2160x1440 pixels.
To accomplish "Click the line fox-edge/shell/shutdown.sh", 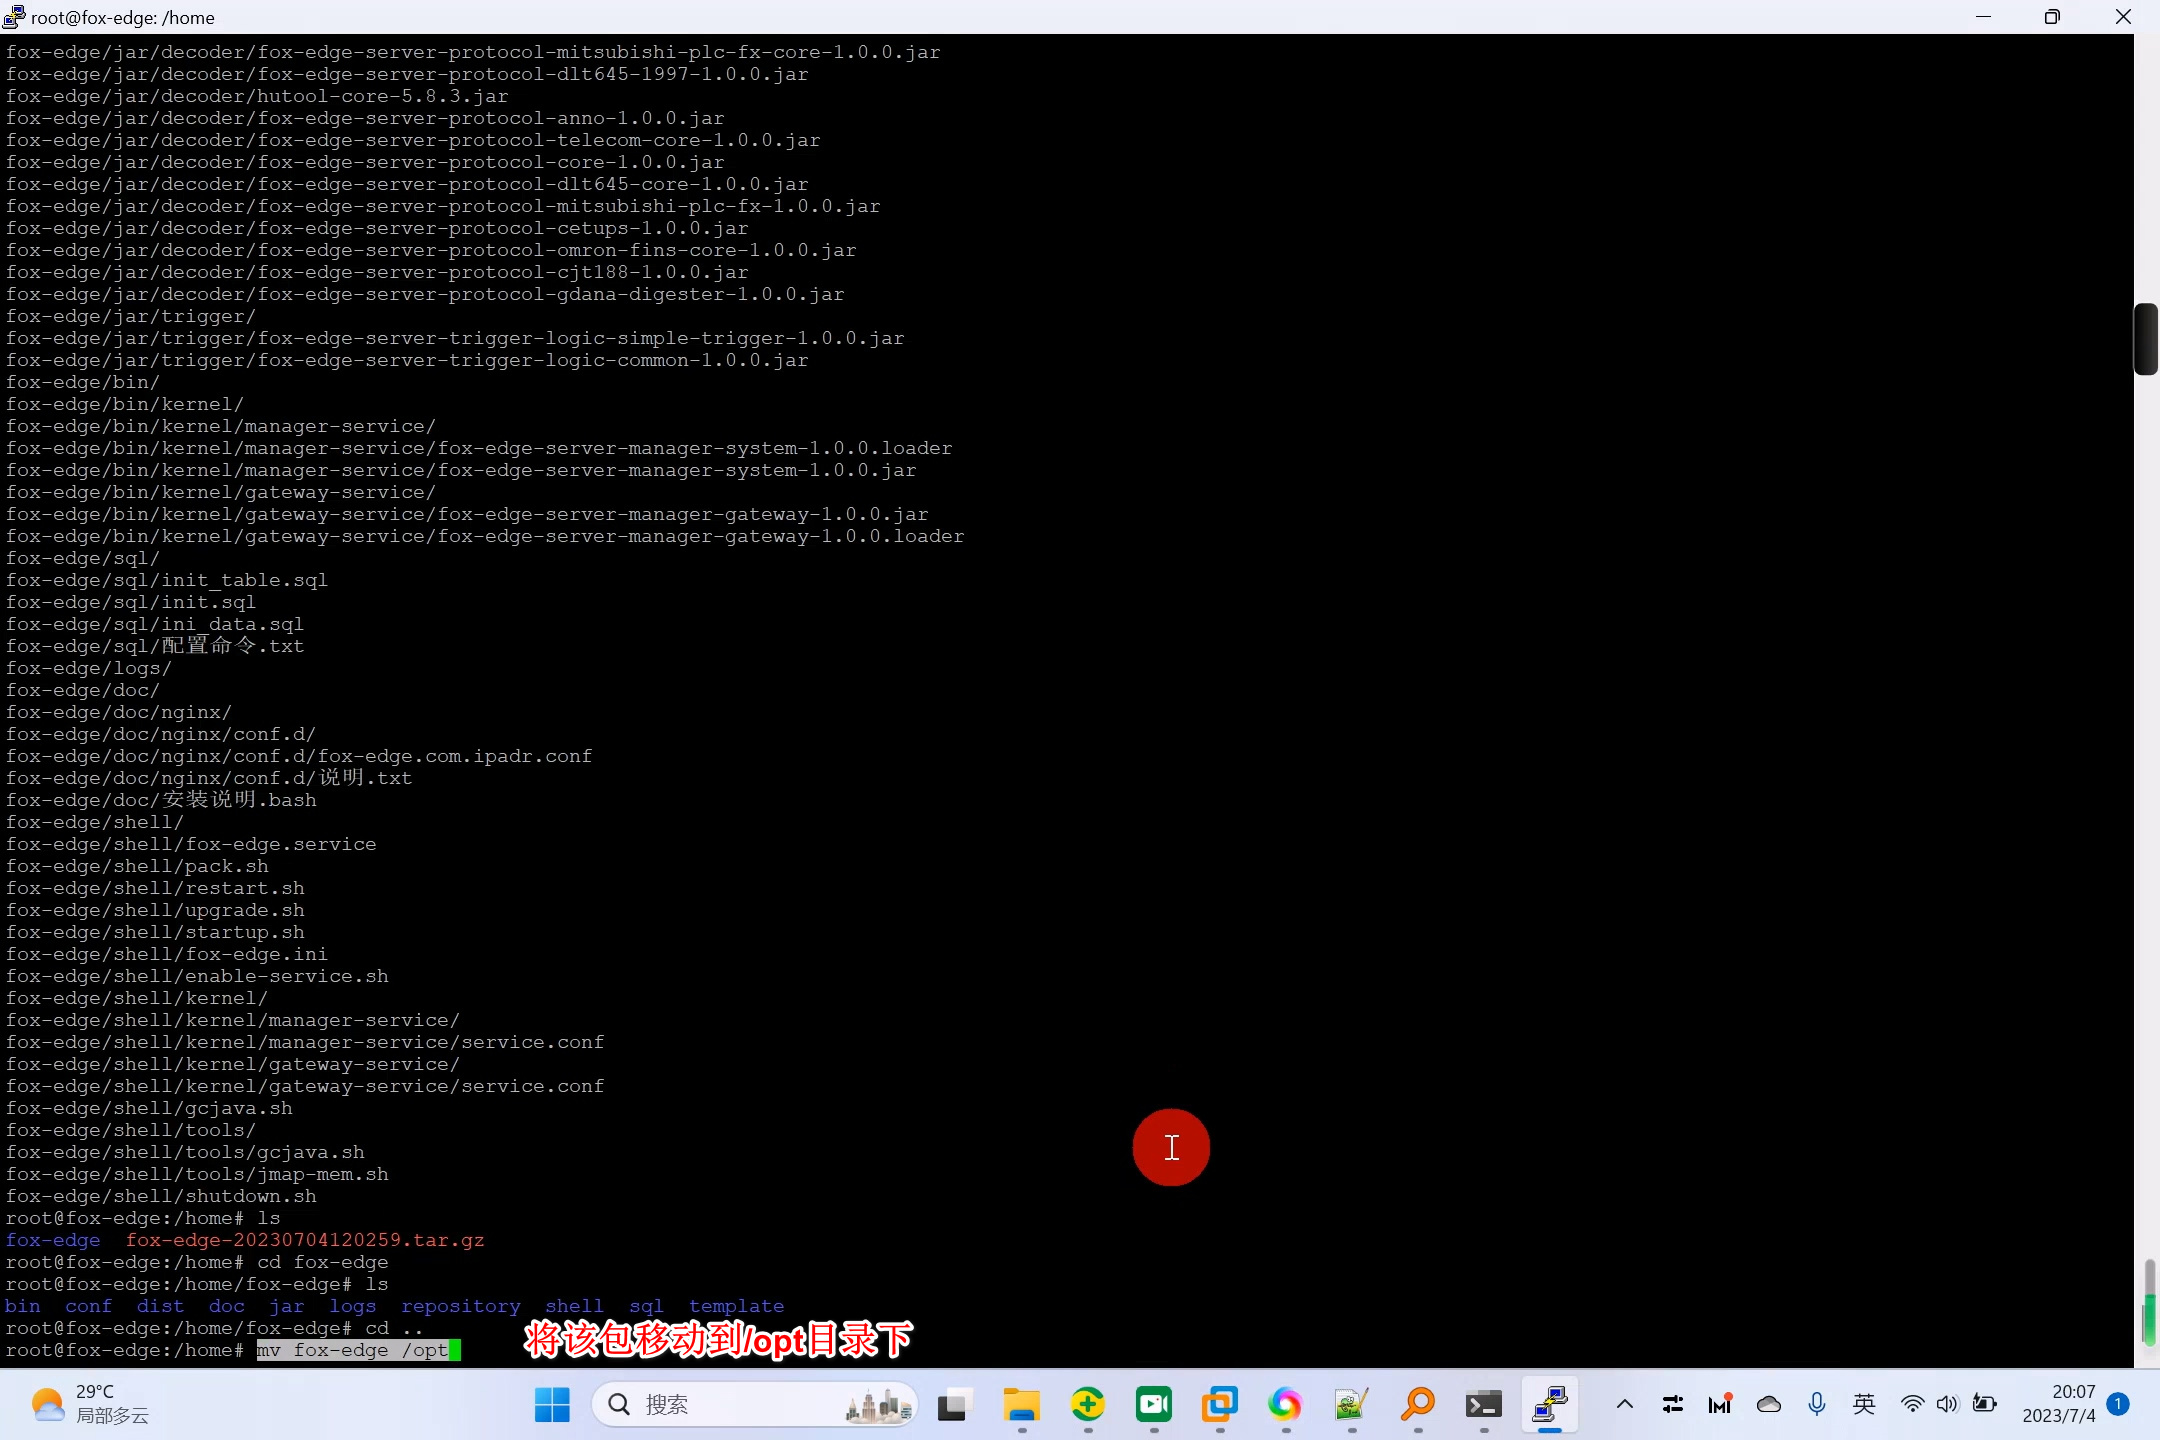I will point(161,1196).
